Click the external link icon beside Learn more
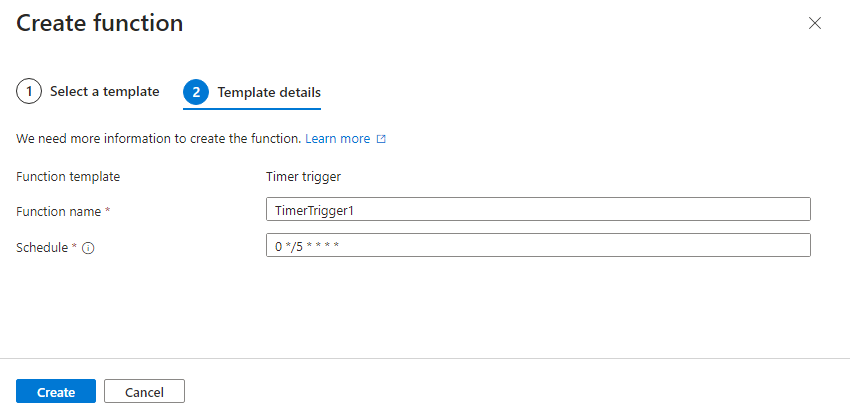 tap(381, 140)
